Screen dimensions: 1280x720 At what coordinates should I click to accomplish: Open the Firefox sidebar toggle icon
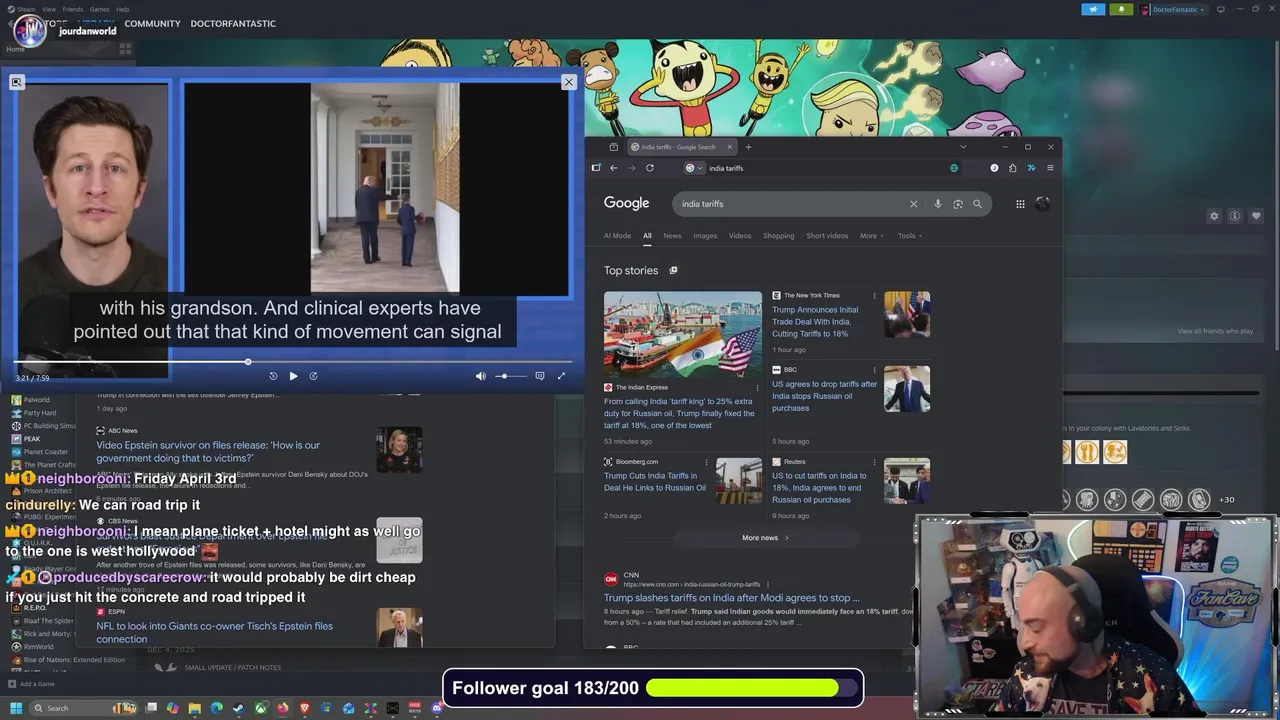pyautogui.click(x=596, y=168)
